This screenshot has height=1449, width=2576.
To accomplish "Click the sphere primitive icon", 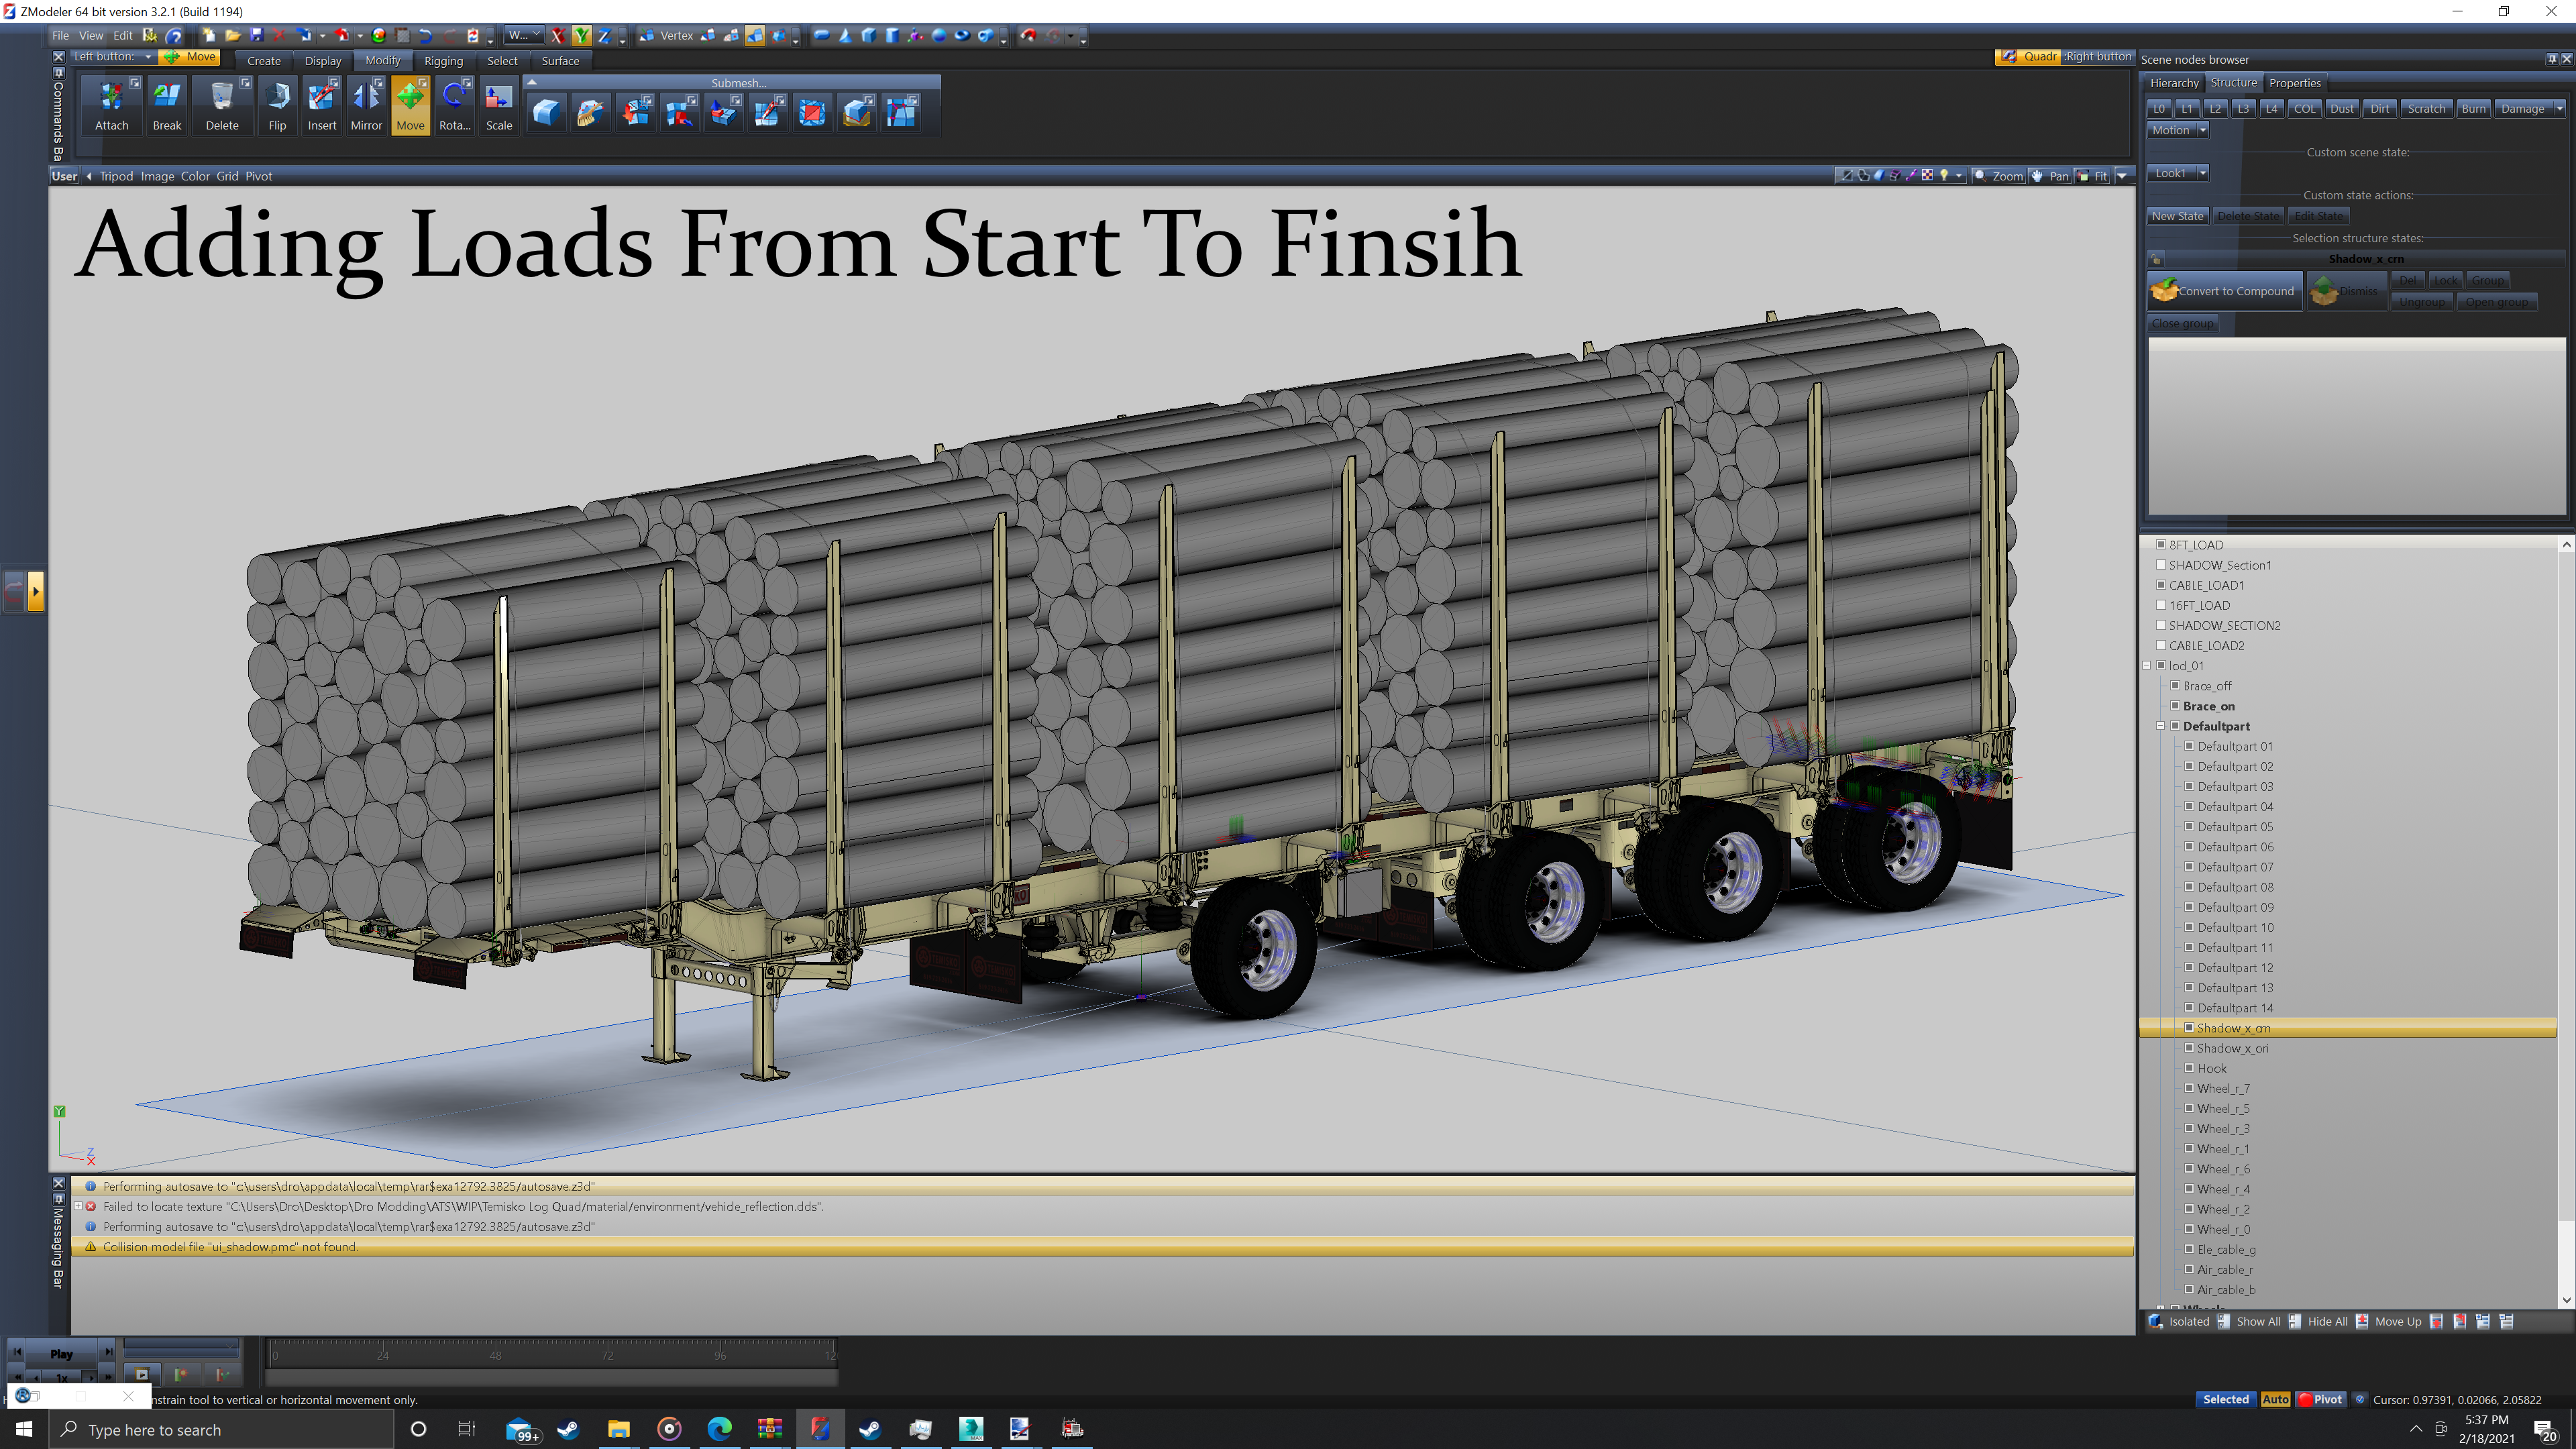I will [938, 35].
